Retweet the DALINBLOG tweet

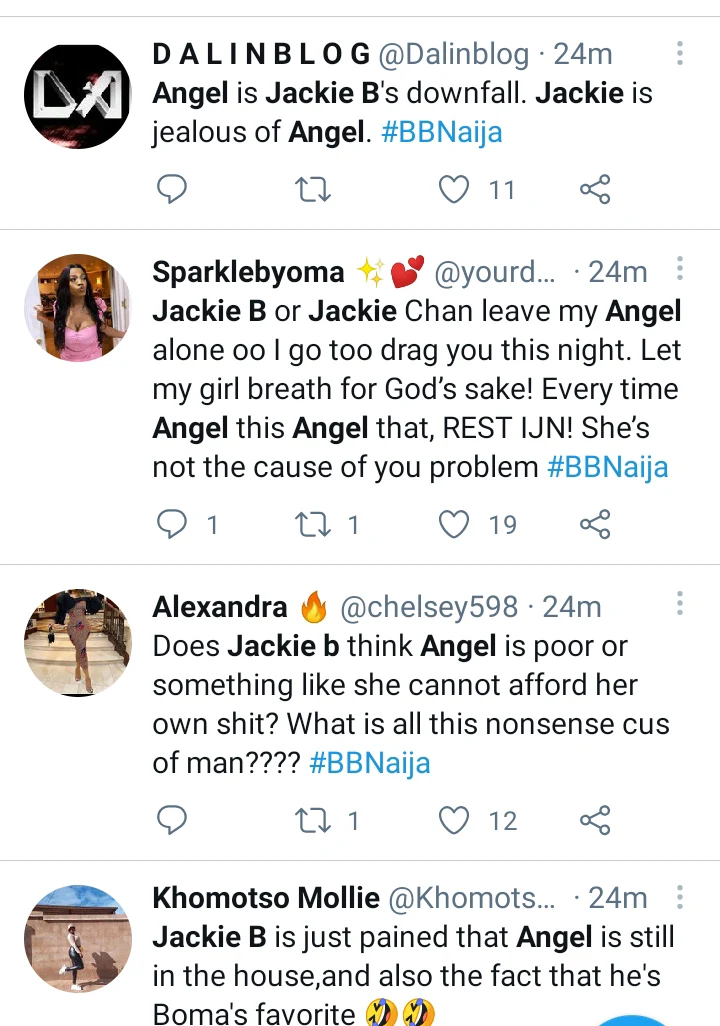coord(315,189)
